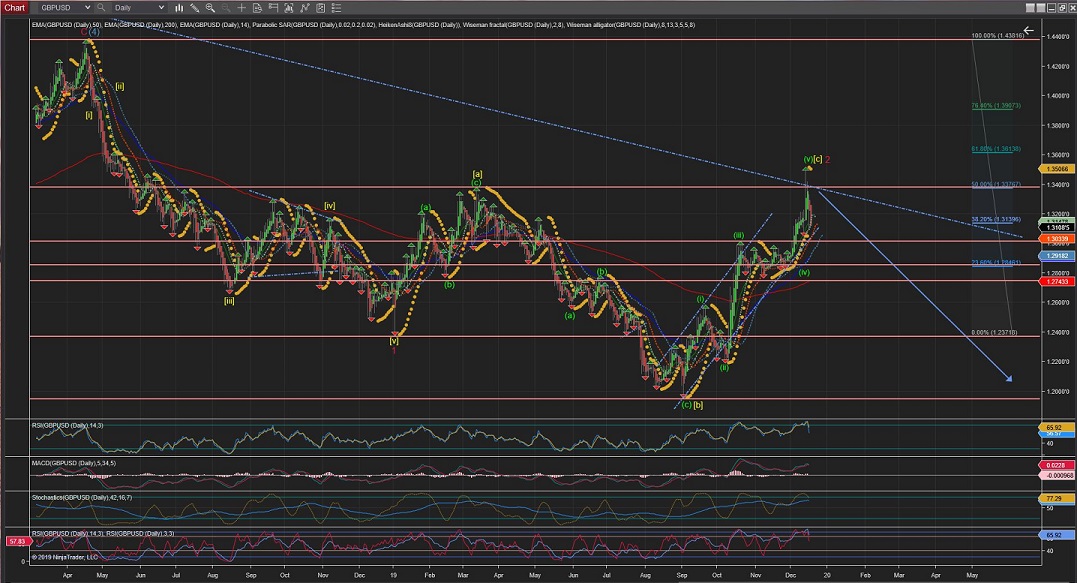Click the blue (4) label at April peak
1077x583 pixels.
[x=93, y=32]
